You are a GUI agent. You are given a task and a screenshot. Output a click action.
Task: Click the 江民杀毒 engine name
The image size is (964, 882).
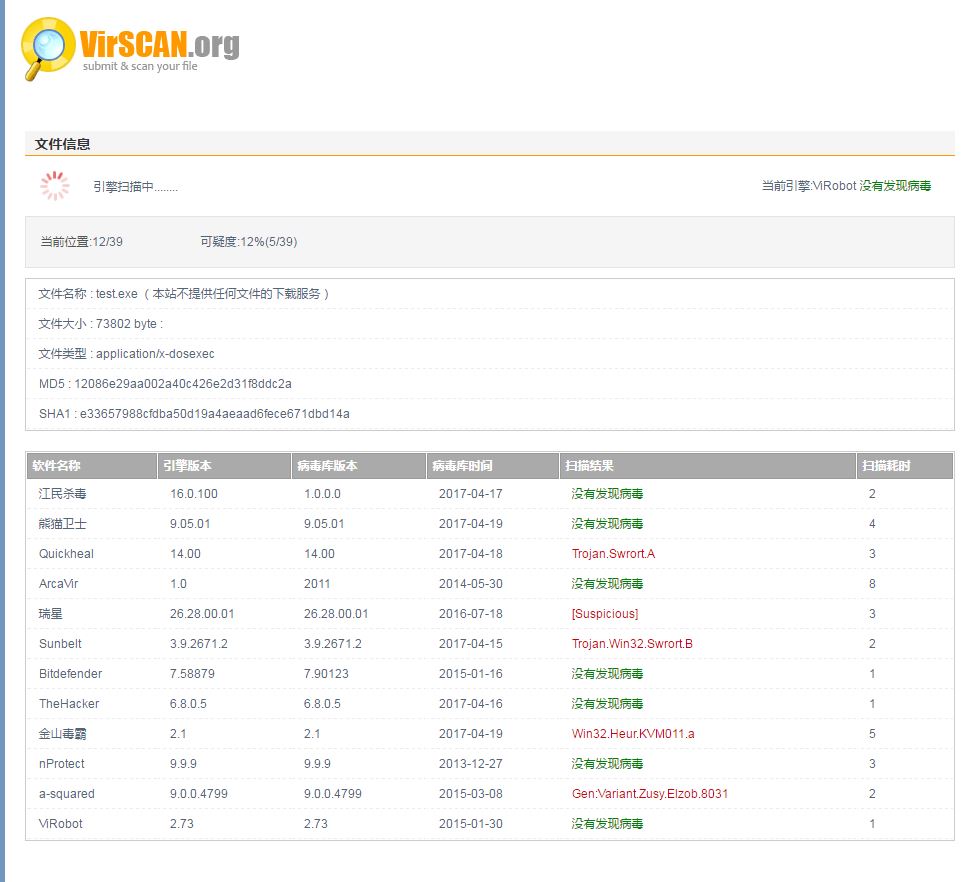(63, 494)
